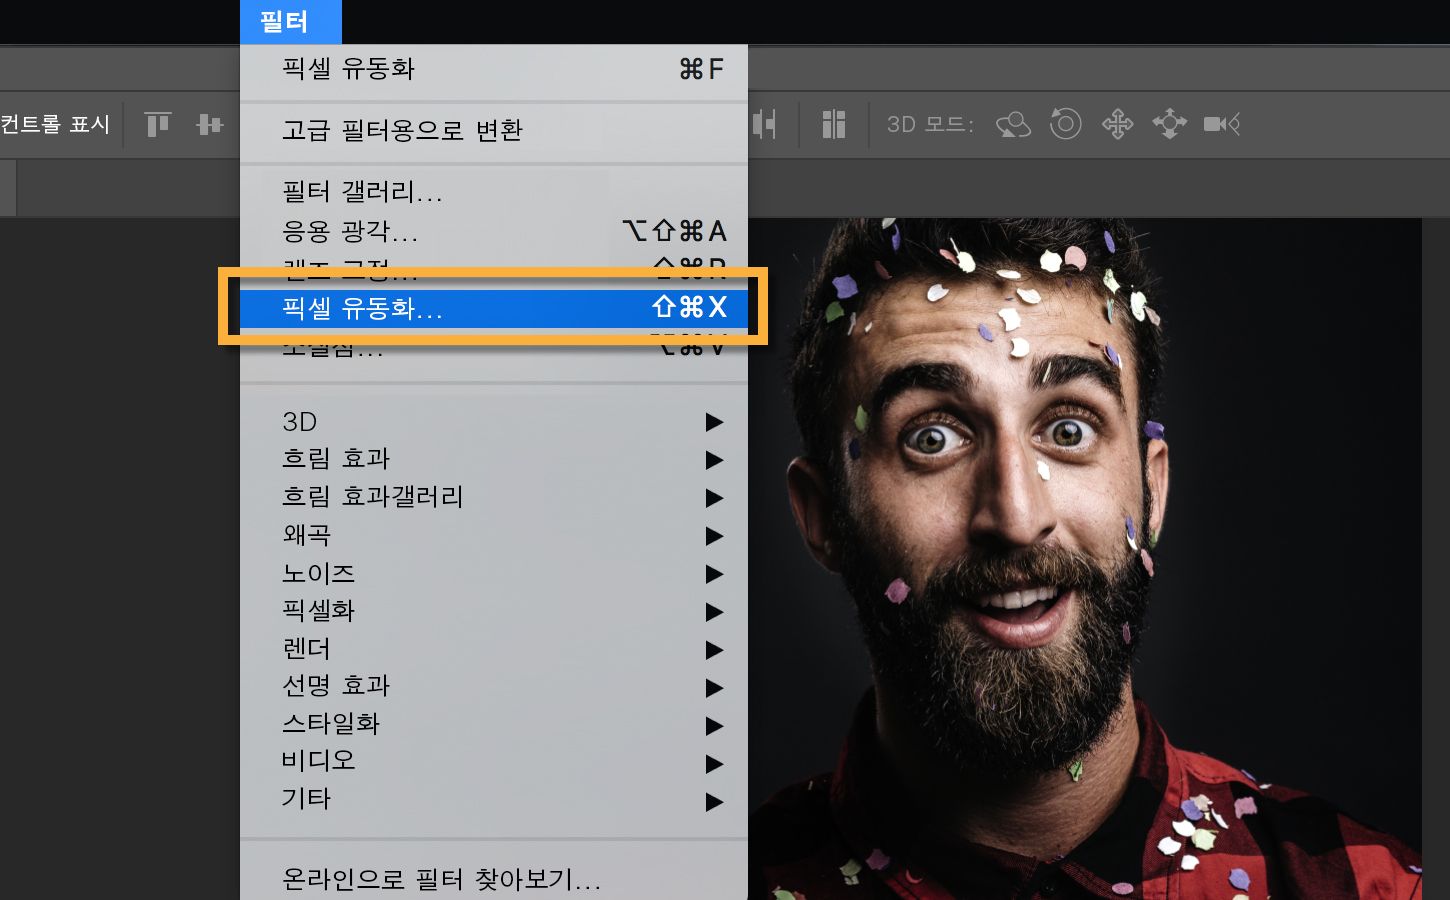The height and width of the screenshot is (900, 1450).
Task: Expand the 왜곡 submenu
Action: (x=307, y=536)
